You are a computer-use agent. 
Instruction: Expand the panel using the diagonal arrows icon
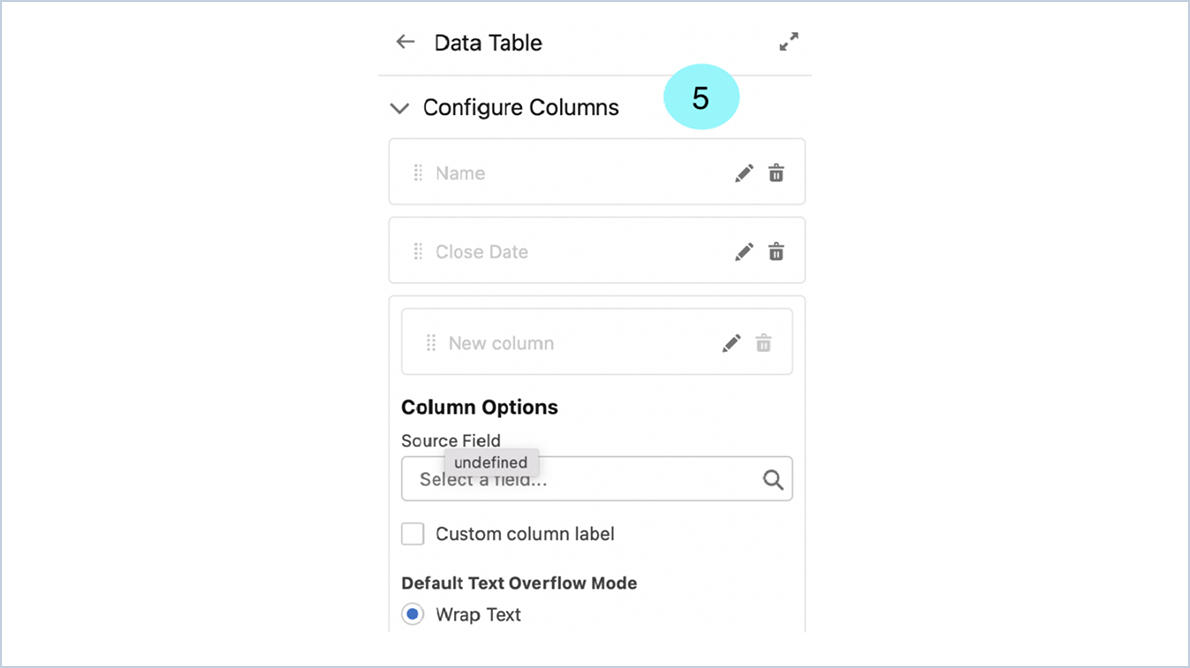click(788, 42)
